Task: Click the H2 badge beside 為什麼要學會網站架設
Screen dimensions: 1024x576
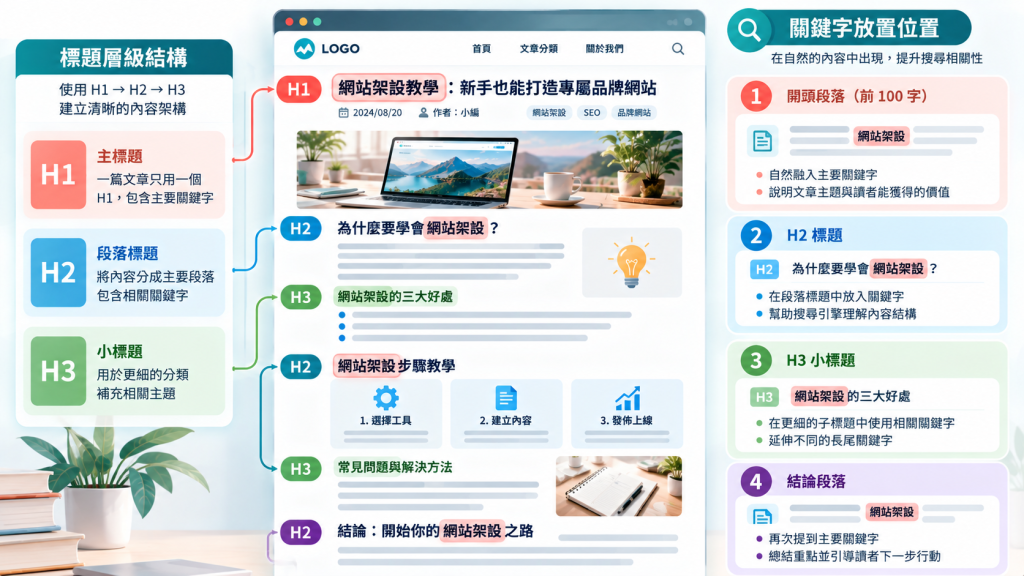Action: pyautogui.click(x=300, y=229)
